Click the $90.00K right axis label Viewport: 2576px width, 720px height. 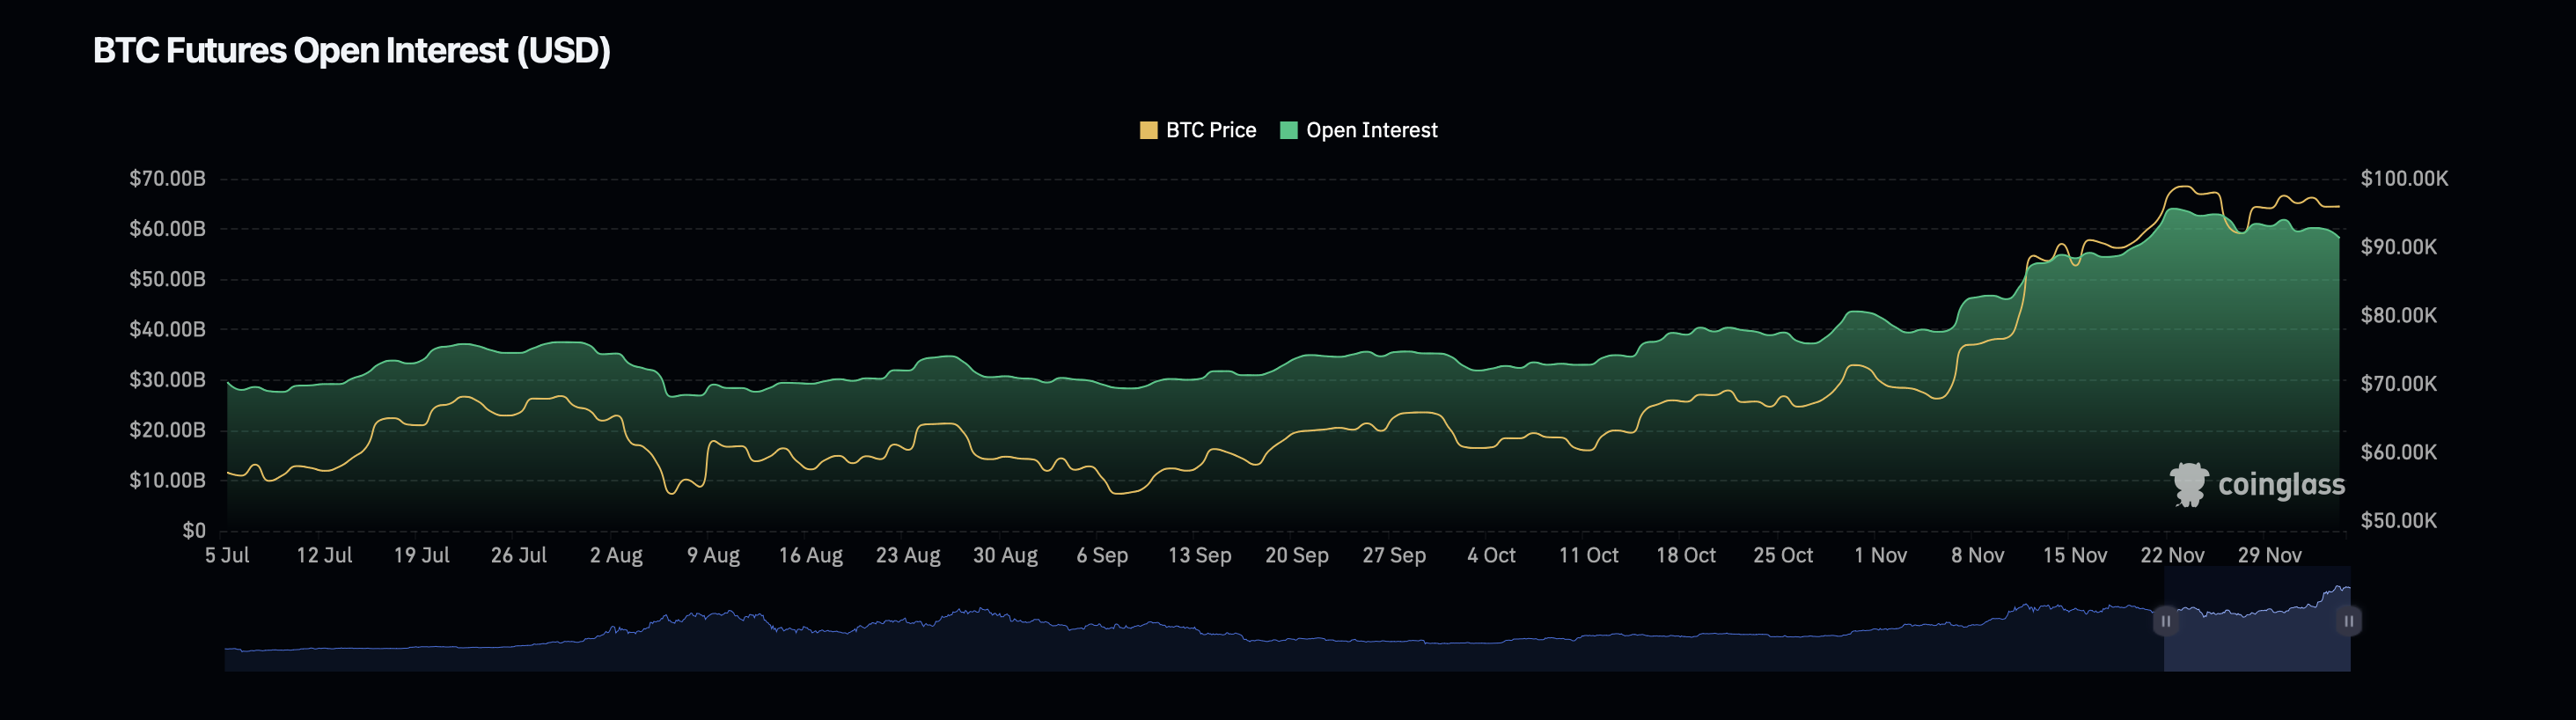pyautogui.click(x=2398, y=247)
